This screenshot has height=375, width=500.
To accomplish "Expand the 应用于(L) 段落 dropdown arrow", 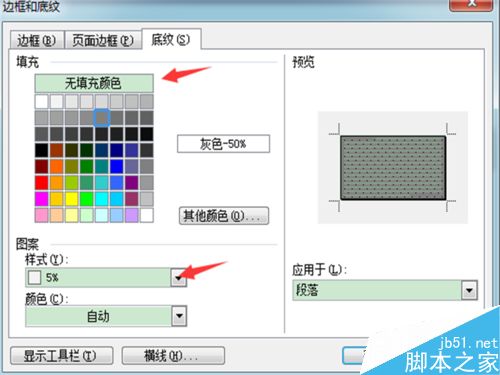I will 469,290.
